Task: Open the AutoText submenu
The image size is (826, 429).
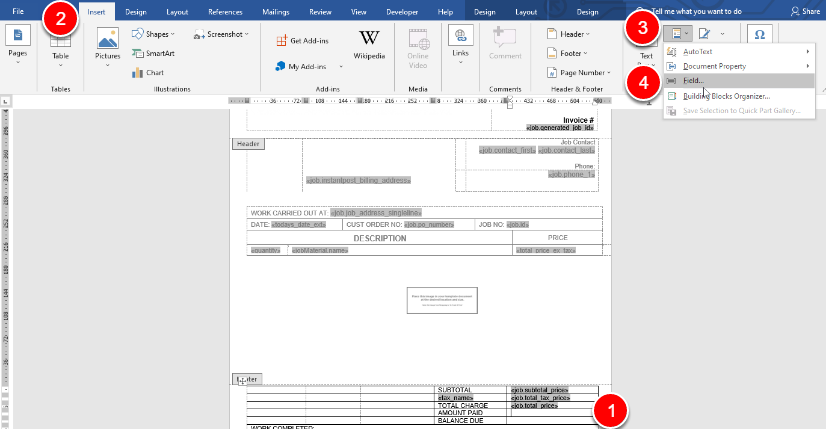Action: [x=739, y=52]
